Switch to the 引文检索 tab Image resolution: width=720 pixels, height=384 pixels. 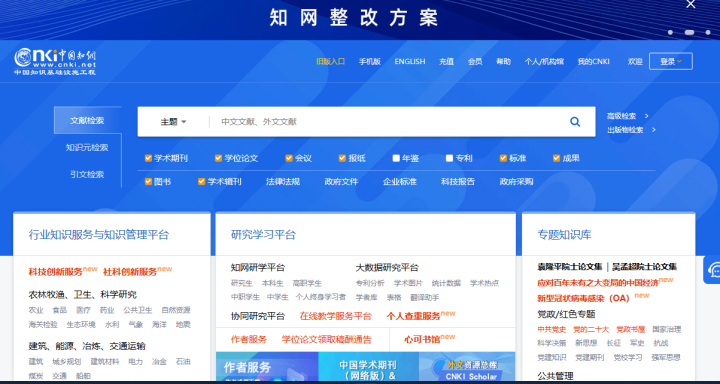coord(87,175)
